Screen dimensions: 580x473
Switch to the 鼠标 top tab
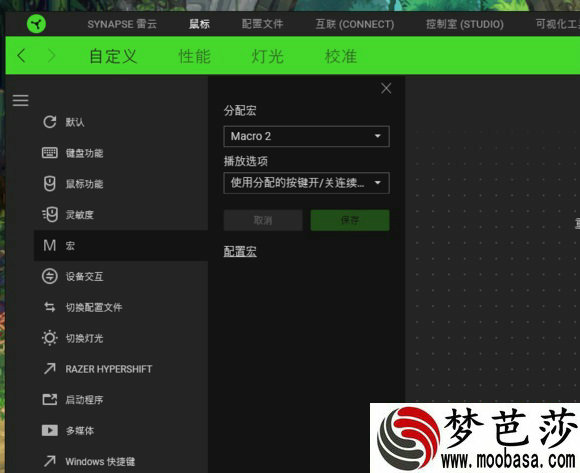point(199,24)
